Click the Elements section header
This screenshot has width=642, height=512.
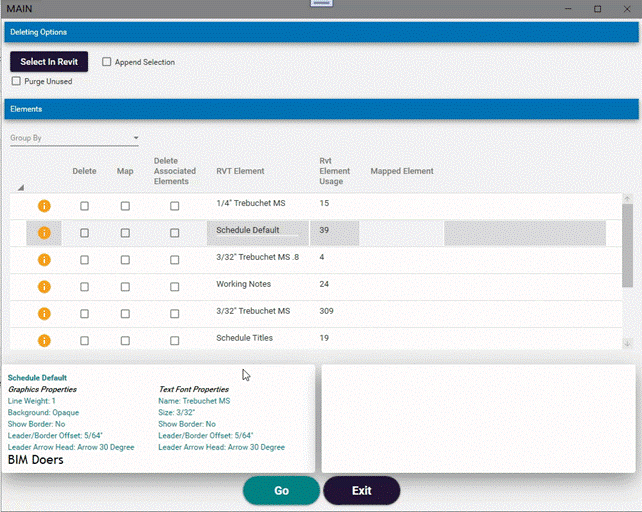[x=321, y=109]
